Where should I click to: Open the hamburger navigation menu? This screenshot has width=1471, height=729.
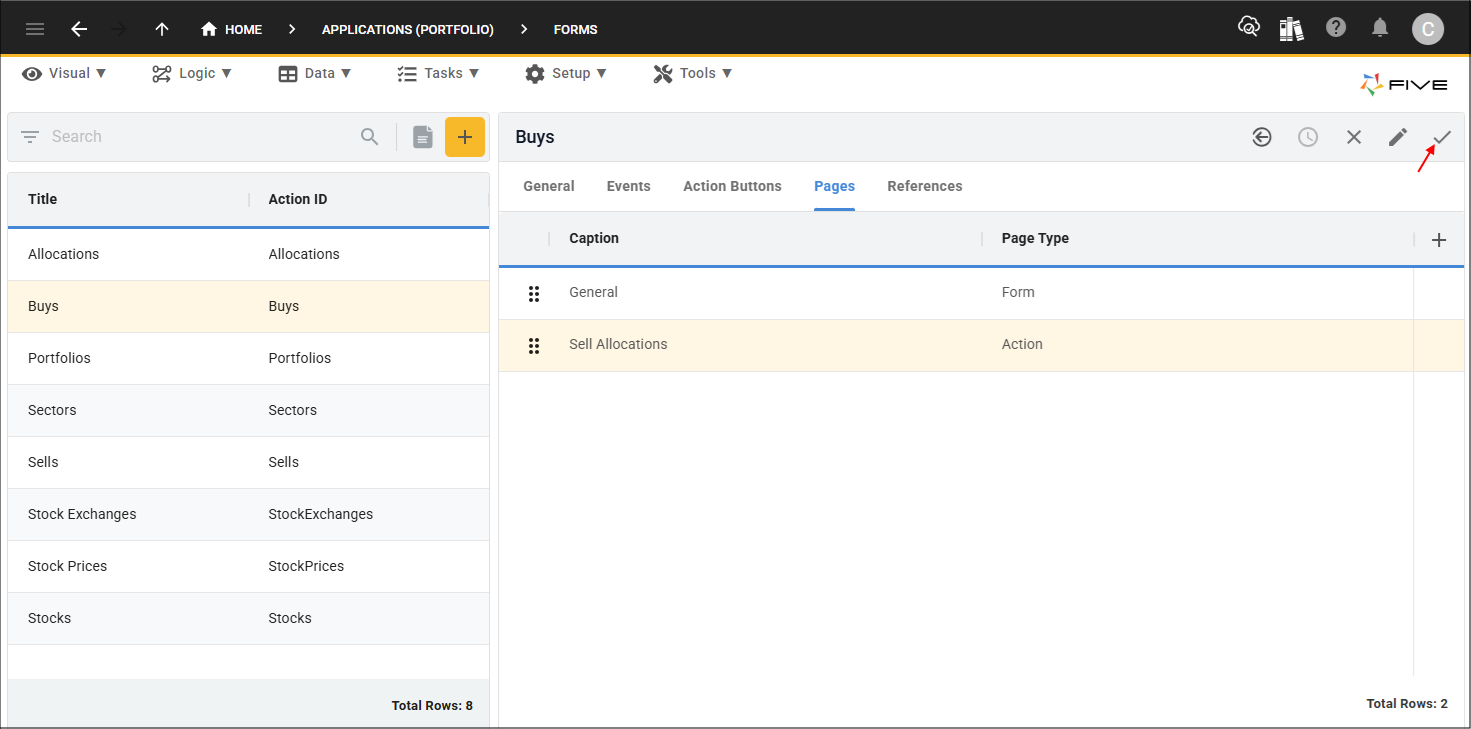coord(35,29)
